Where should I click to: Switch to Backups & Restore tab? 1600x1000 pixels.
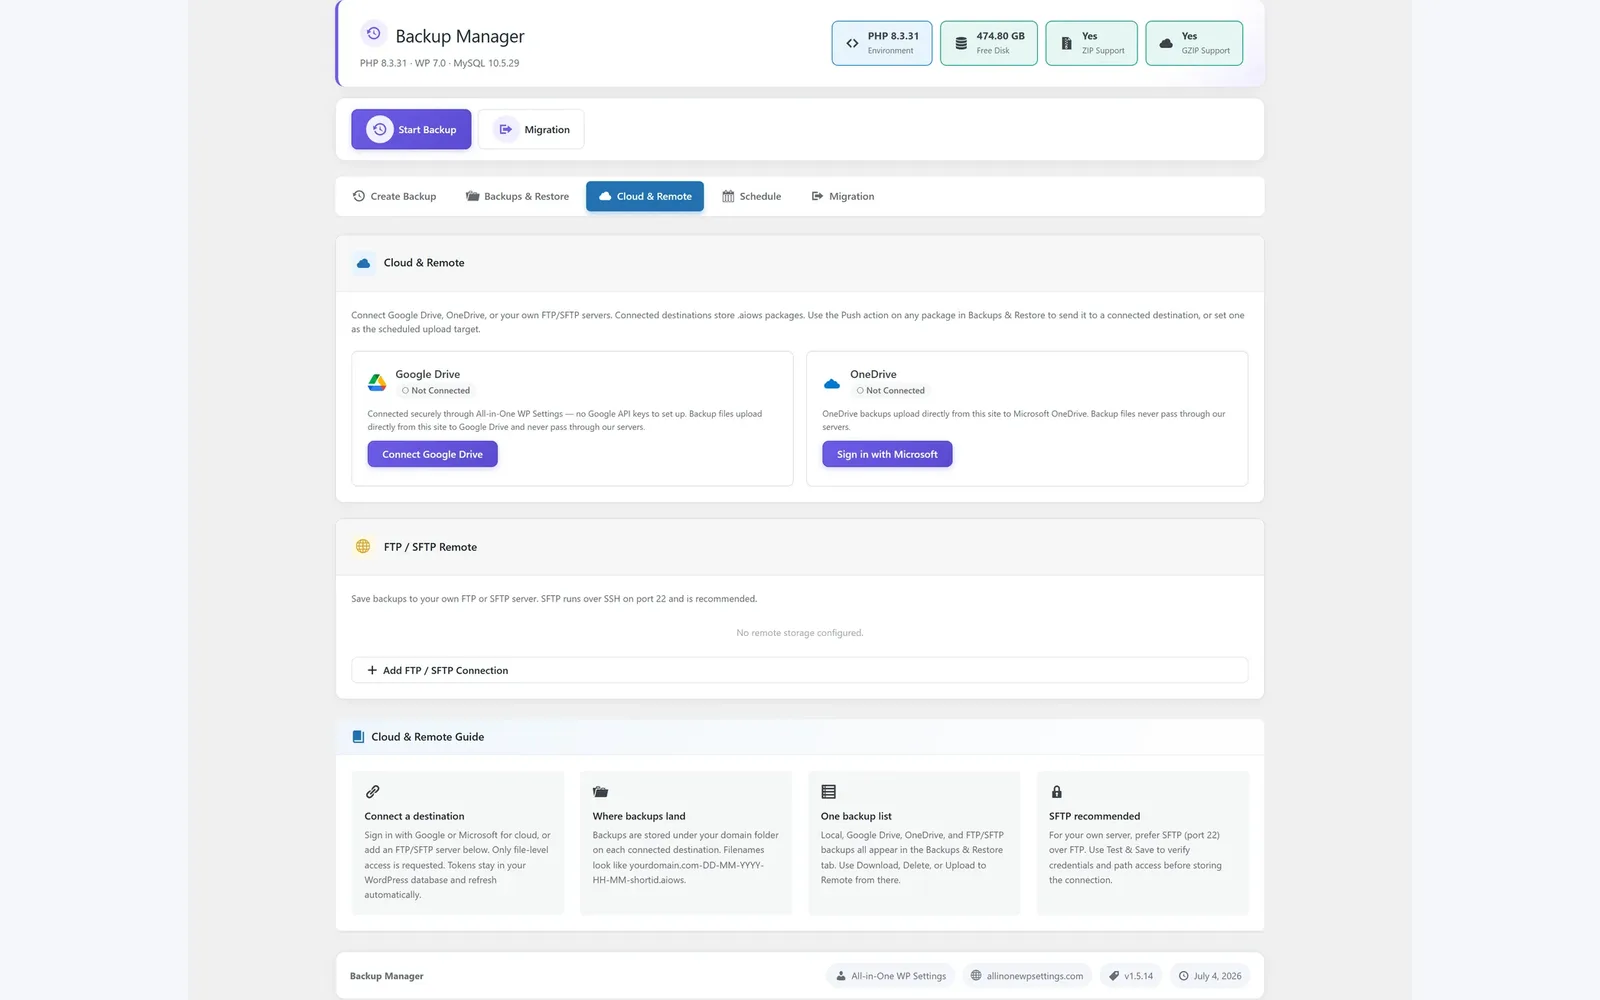(517, 196)
